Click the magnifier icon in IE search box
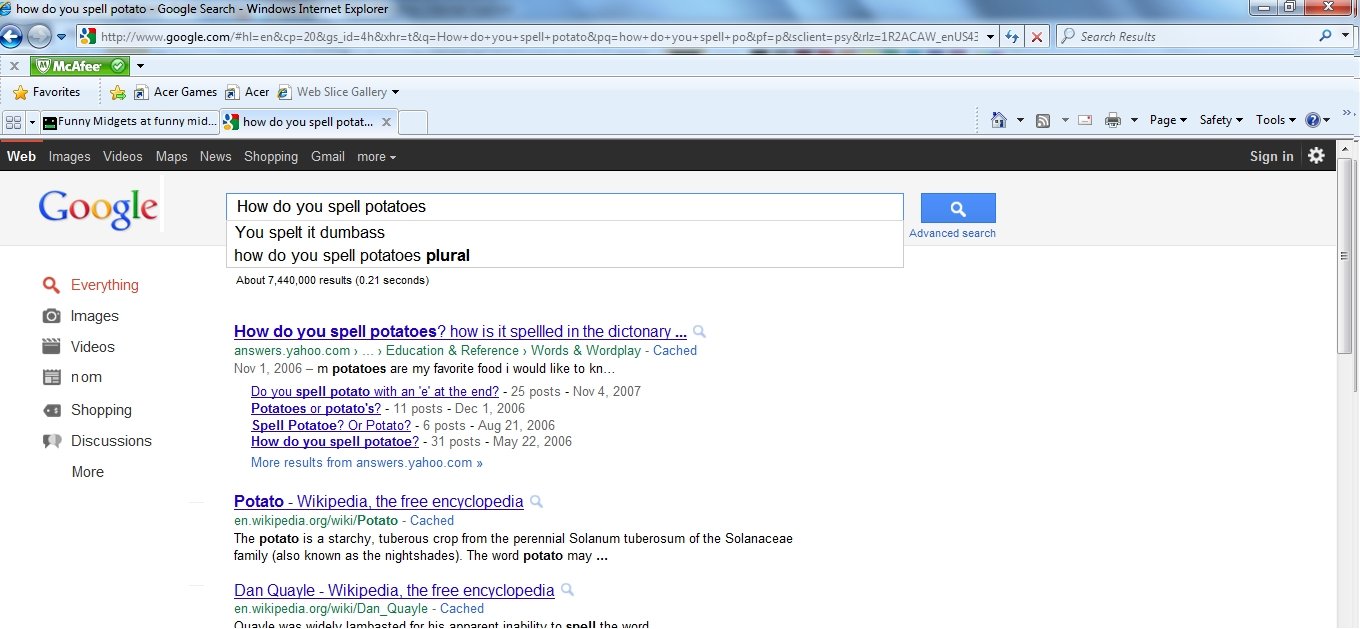1360x629 pixels. coord(1326,36)
